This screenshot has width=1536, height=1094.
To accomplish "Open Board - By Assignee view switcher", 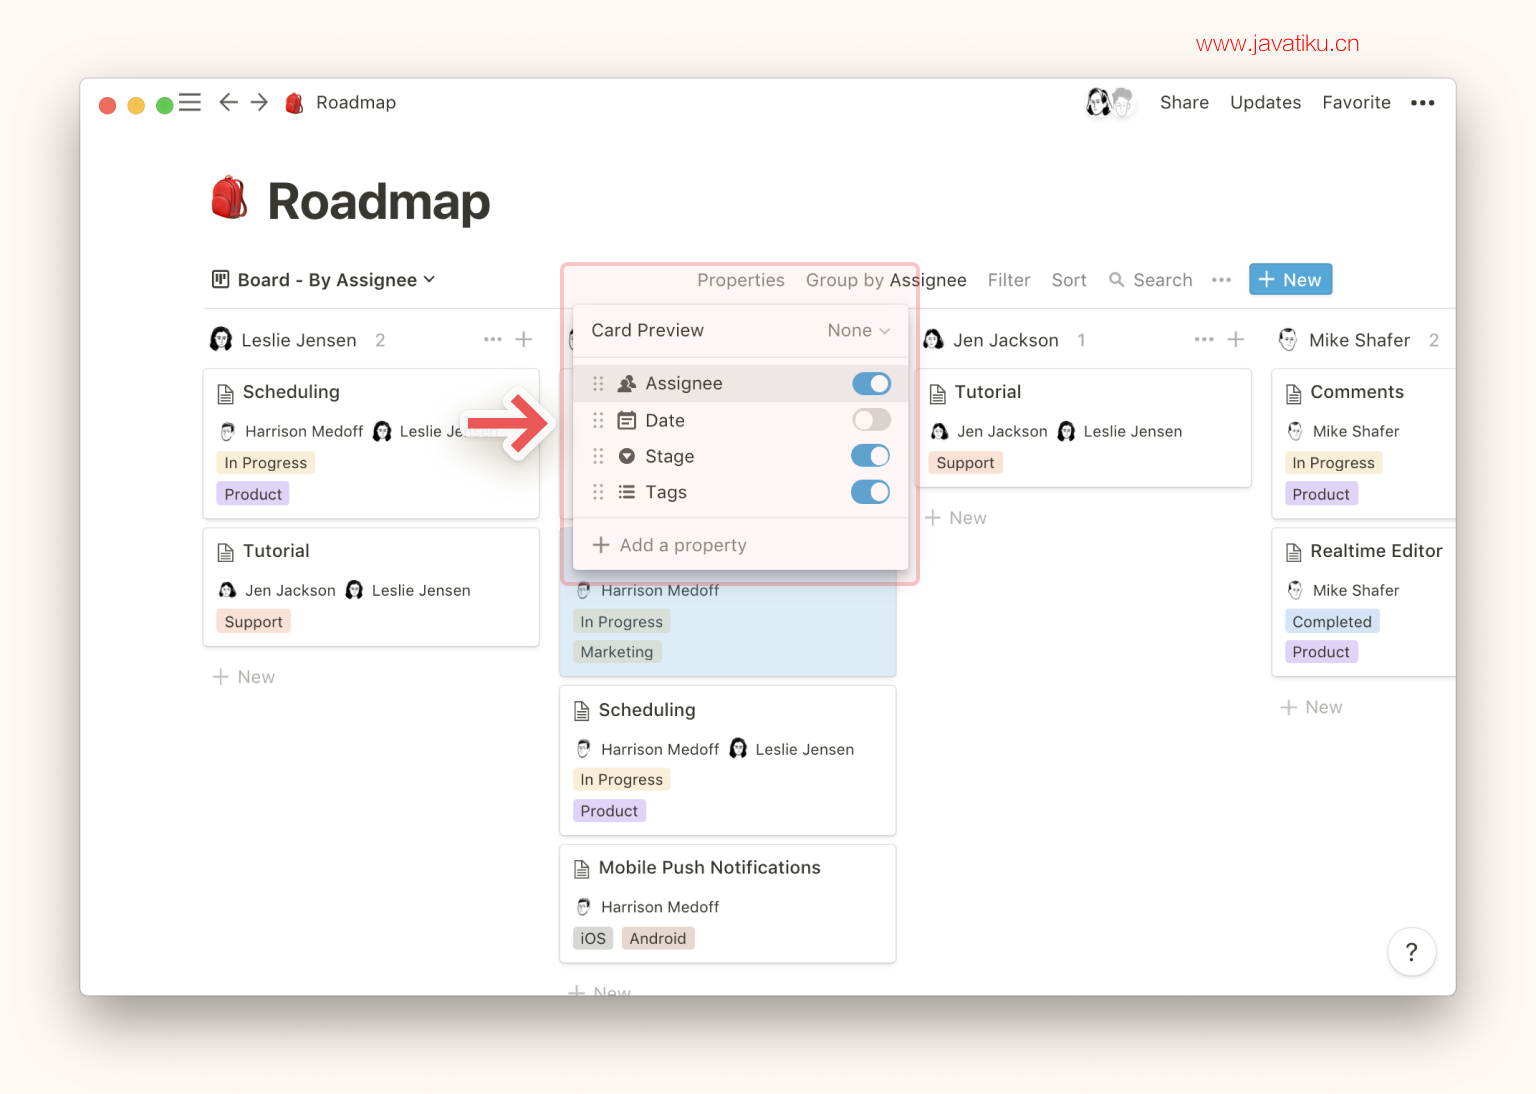I will [324, 280].
